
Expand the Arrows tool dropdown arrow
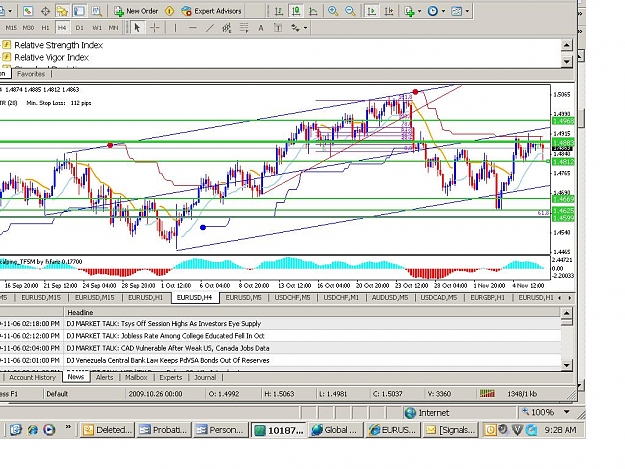(x=305, y=27)
